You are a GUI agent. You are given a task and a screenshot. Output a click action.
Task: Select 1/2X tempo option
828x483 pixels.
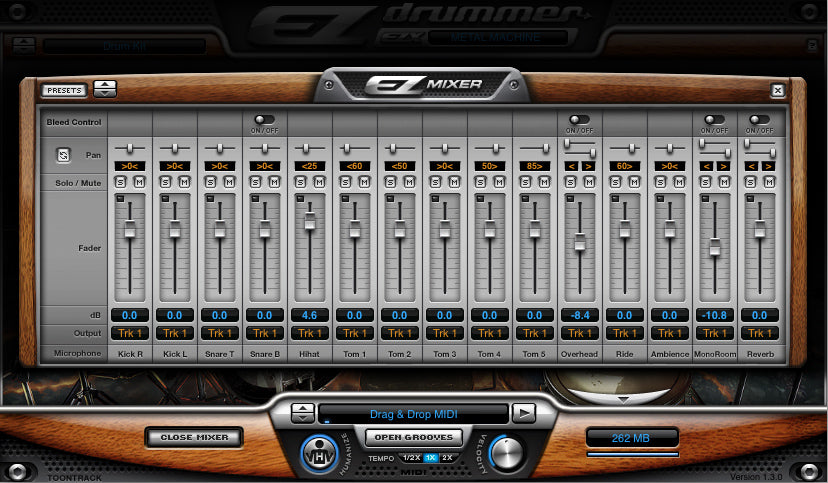click(x=410, y=458)
